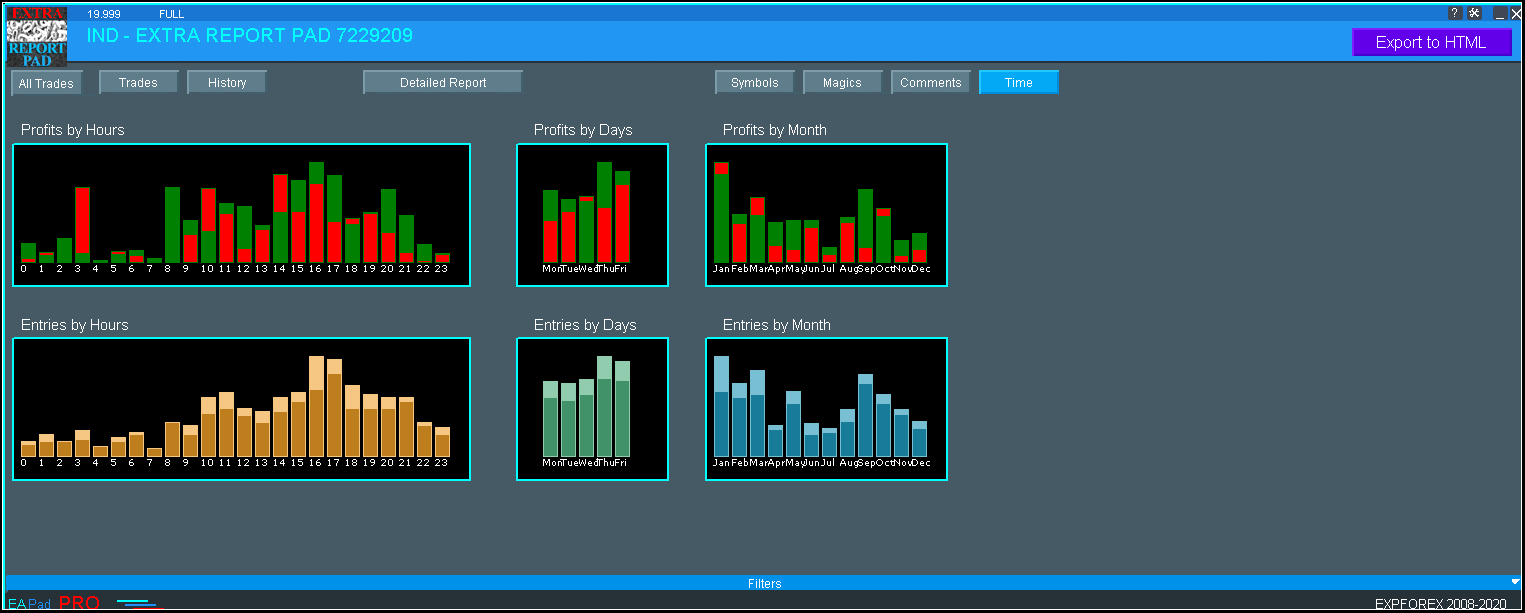Click the Profits by Days chart

click(592, 215)
